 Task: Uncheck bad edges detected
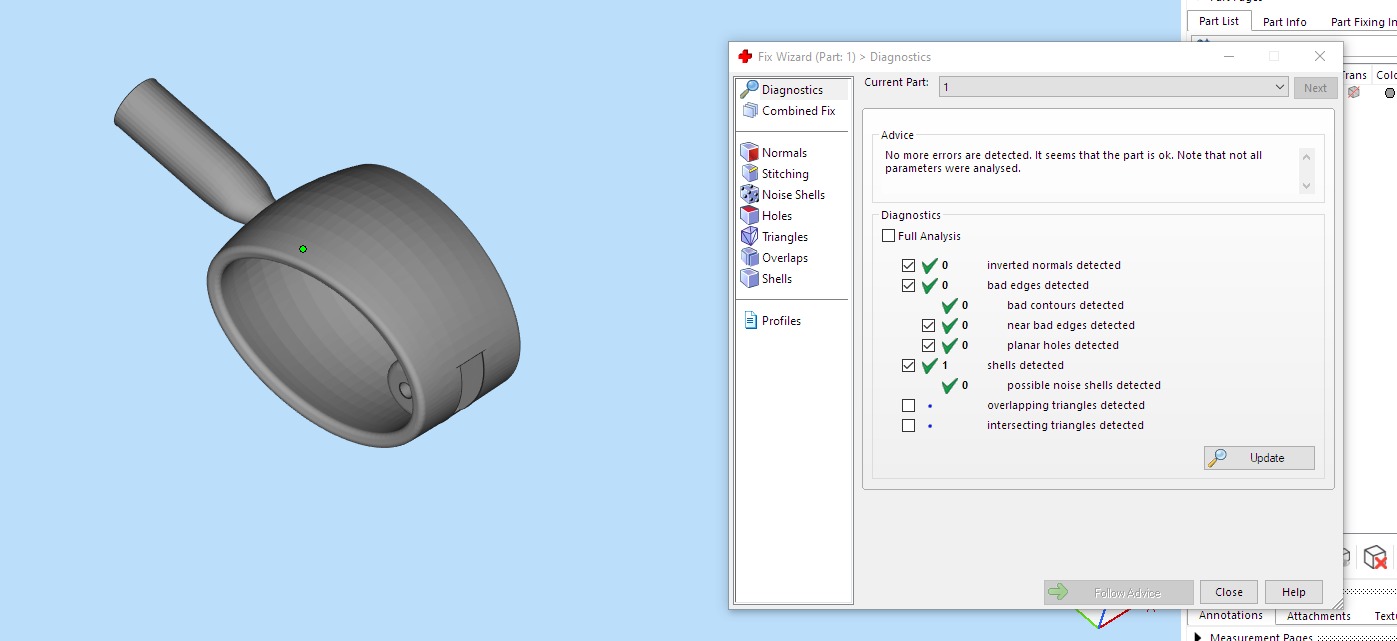pyautogui.click(x=908, y=286)
